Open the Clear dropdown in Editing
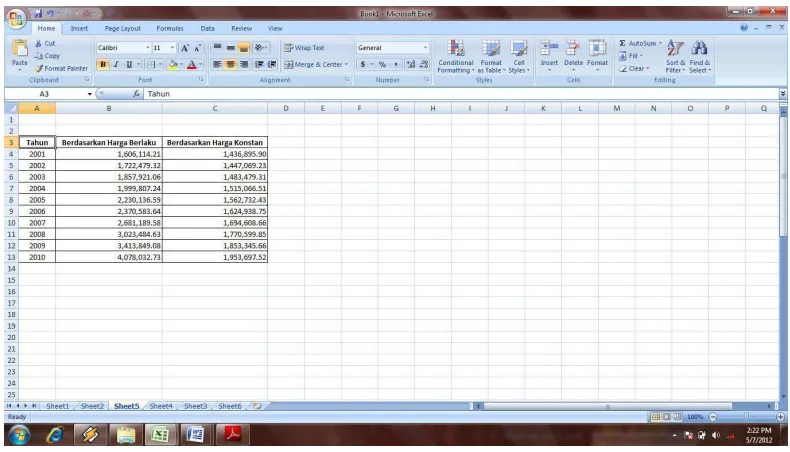The image size is (790, 452). (x=634, y=69)
